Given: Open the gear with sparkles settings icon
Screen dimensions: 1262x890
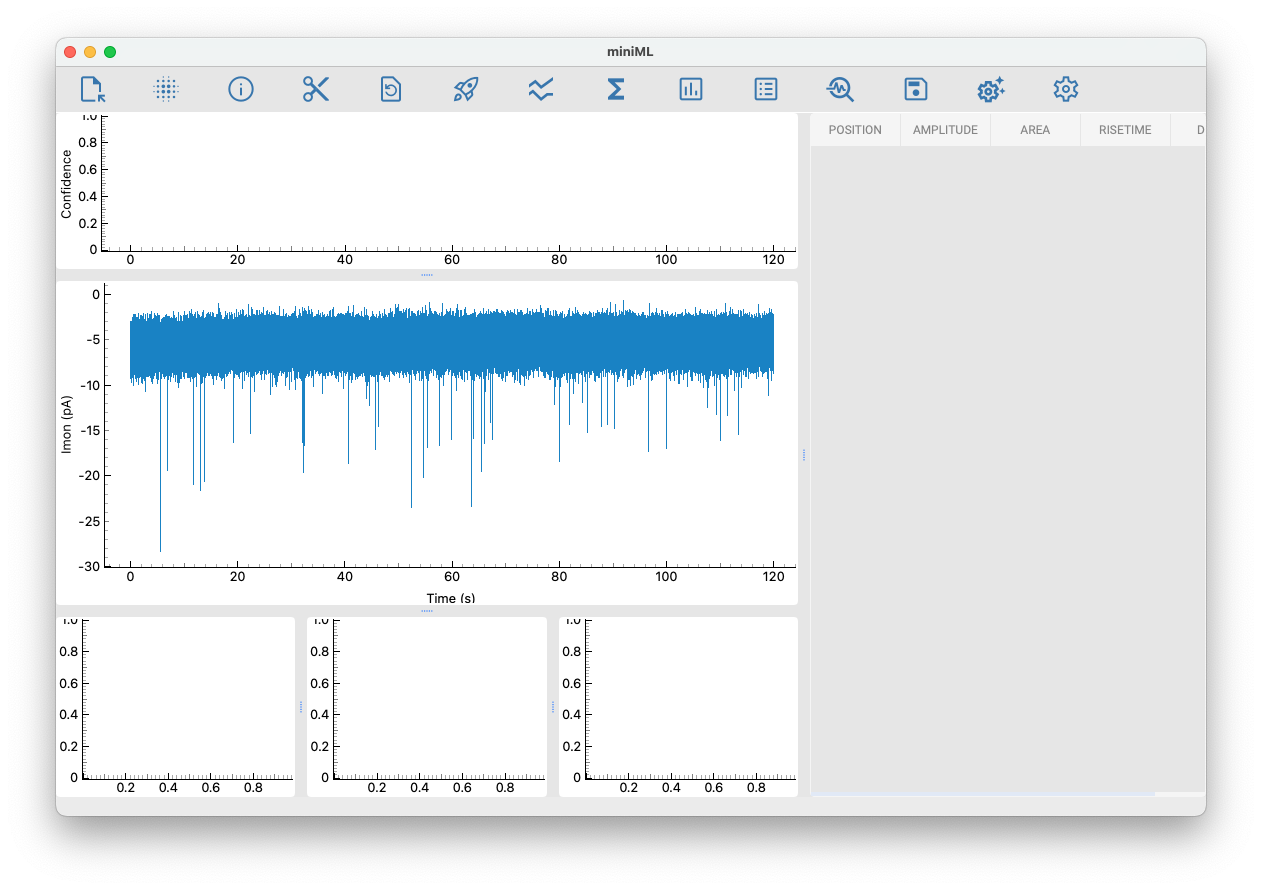Looking at the screenshot, I should point(990,89).
